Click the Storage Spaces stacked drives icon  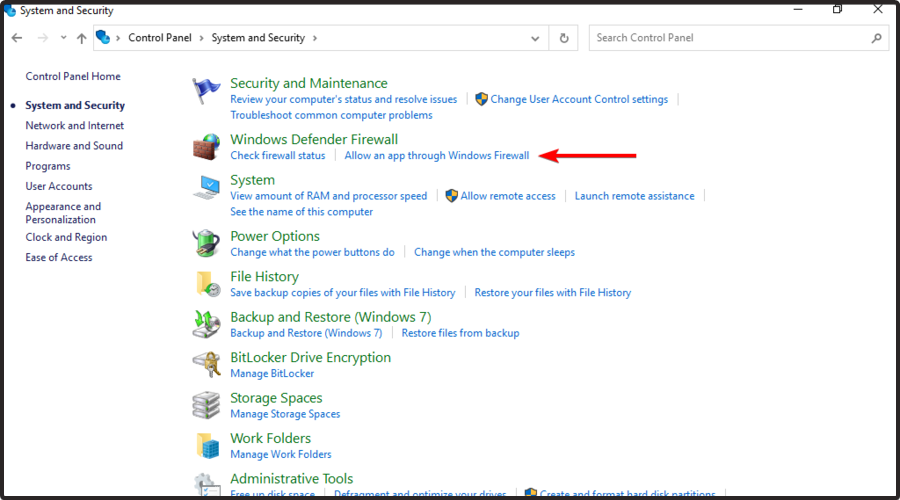pos(206,405)
